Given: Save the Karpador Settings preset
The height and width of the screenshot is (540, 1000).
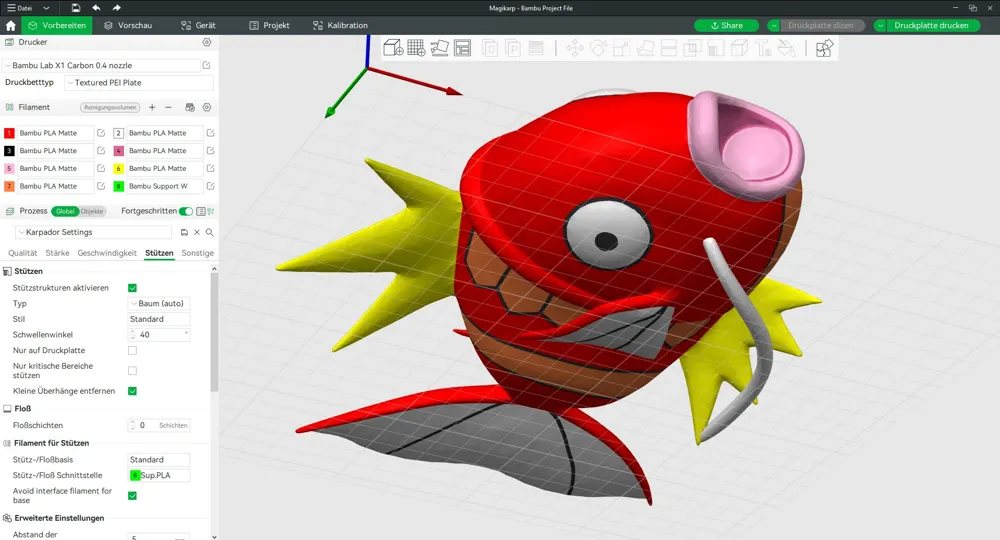Looking at the screenshot, I should pyautogui.click(x=184, y=232).
